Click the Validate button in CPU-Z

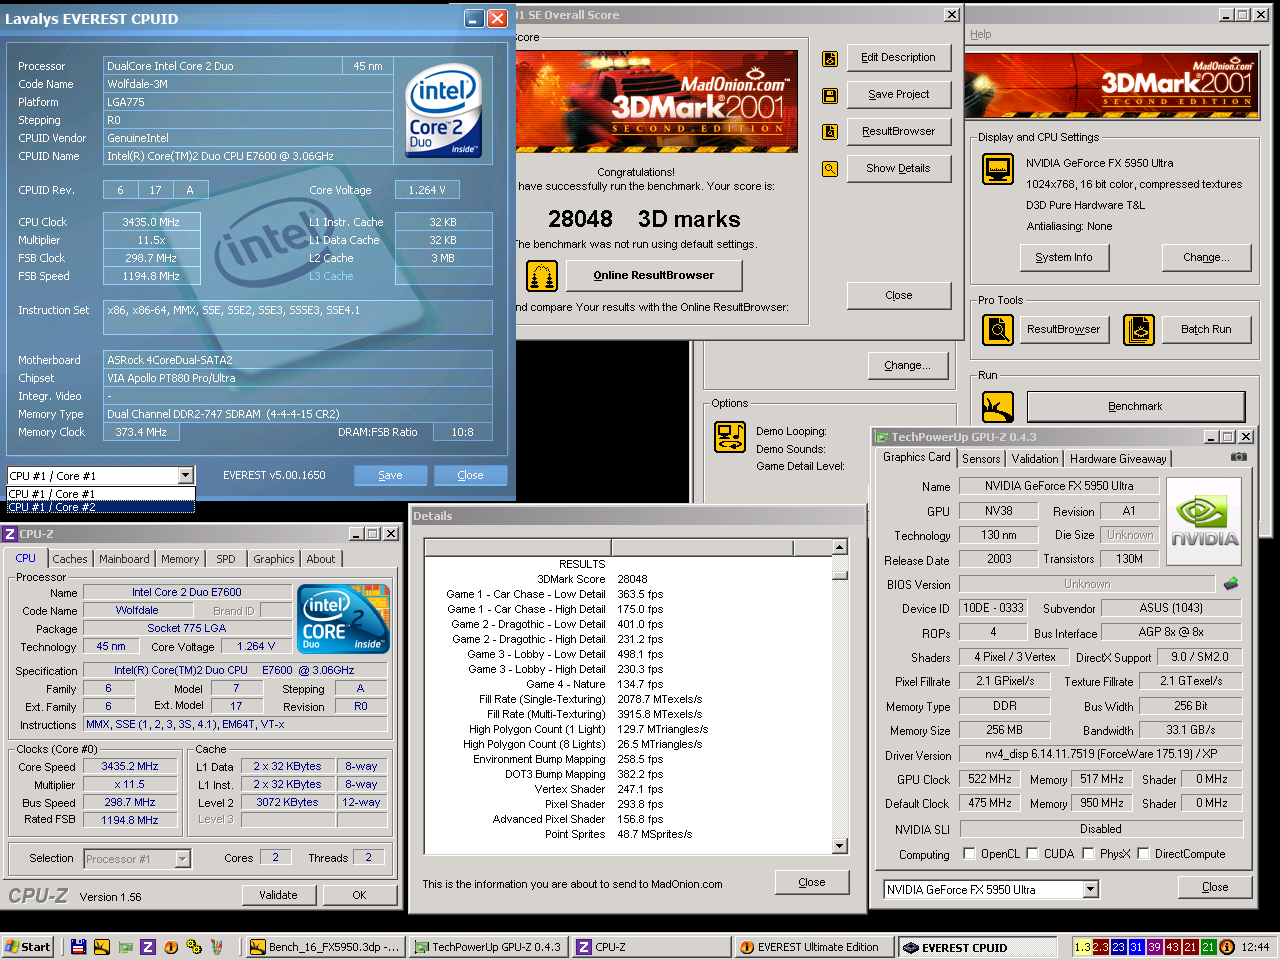tap(278, 895)
